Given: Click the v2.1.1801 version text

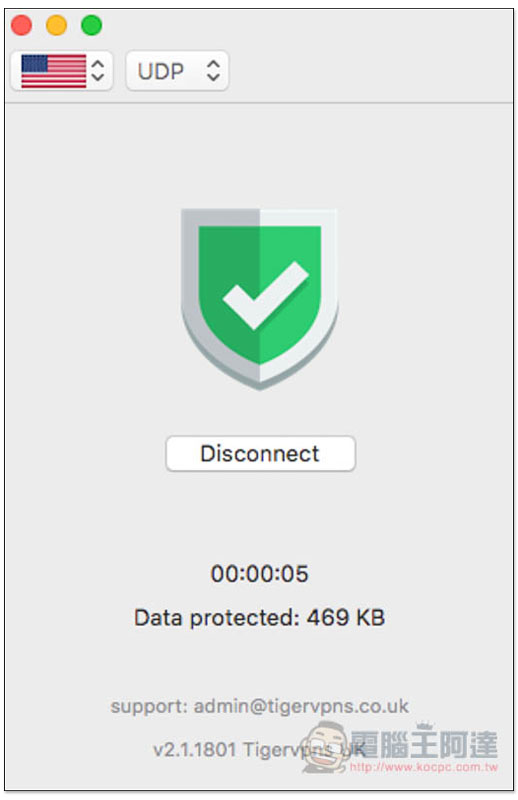Looking at the screenshot, I should point(194,749).
